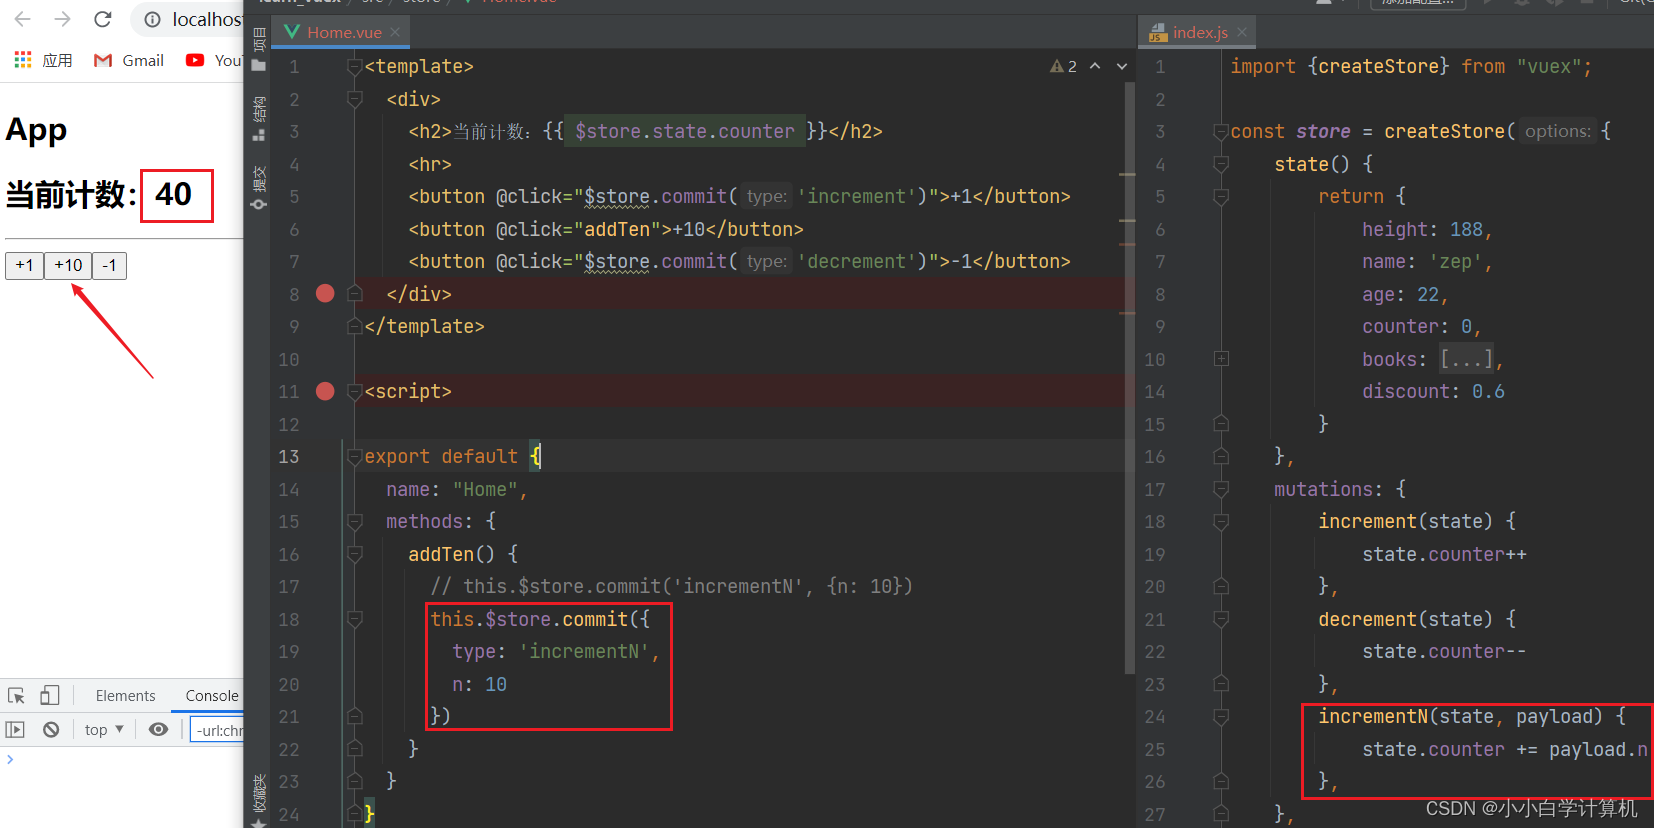Collapse the commit call fold on line 18
The image size is (1654, 828).
pyautogui.click(x=354, y=619)
